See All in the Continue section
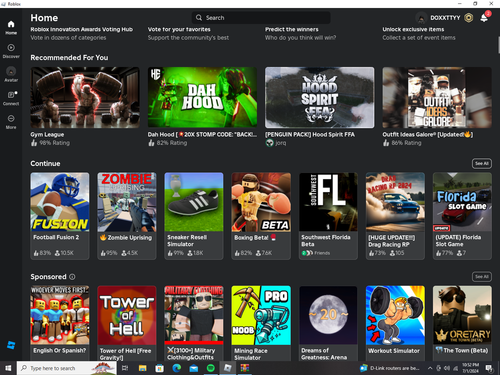 482,163
